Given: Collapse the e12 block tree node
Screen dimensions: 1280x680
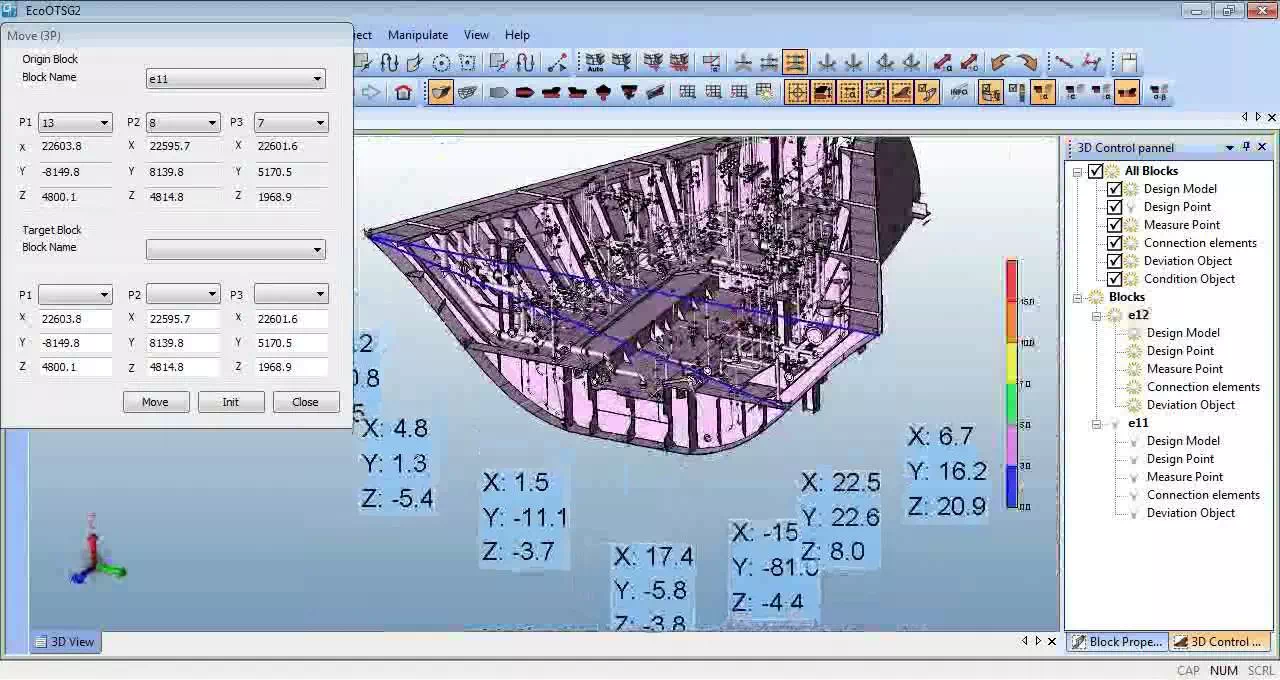Looking at the screenshot, I should coord(1097,315).
